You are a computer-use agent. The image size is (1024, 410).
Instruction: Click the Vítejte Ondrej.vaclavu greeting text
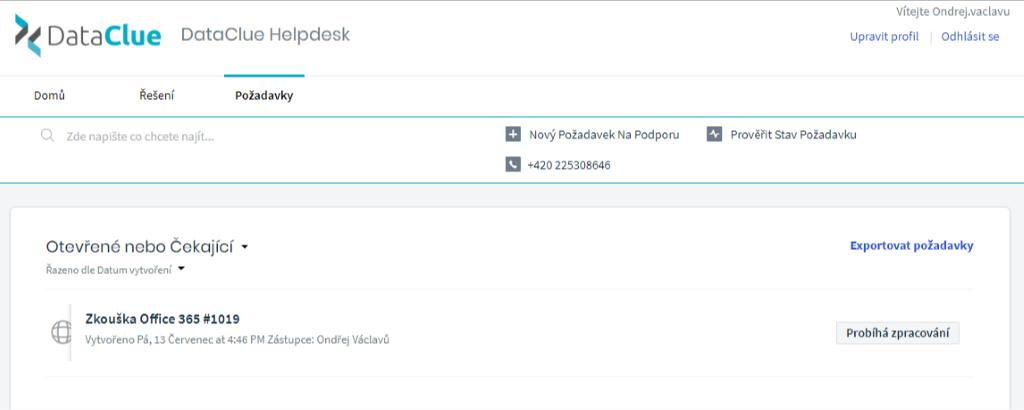955,12
